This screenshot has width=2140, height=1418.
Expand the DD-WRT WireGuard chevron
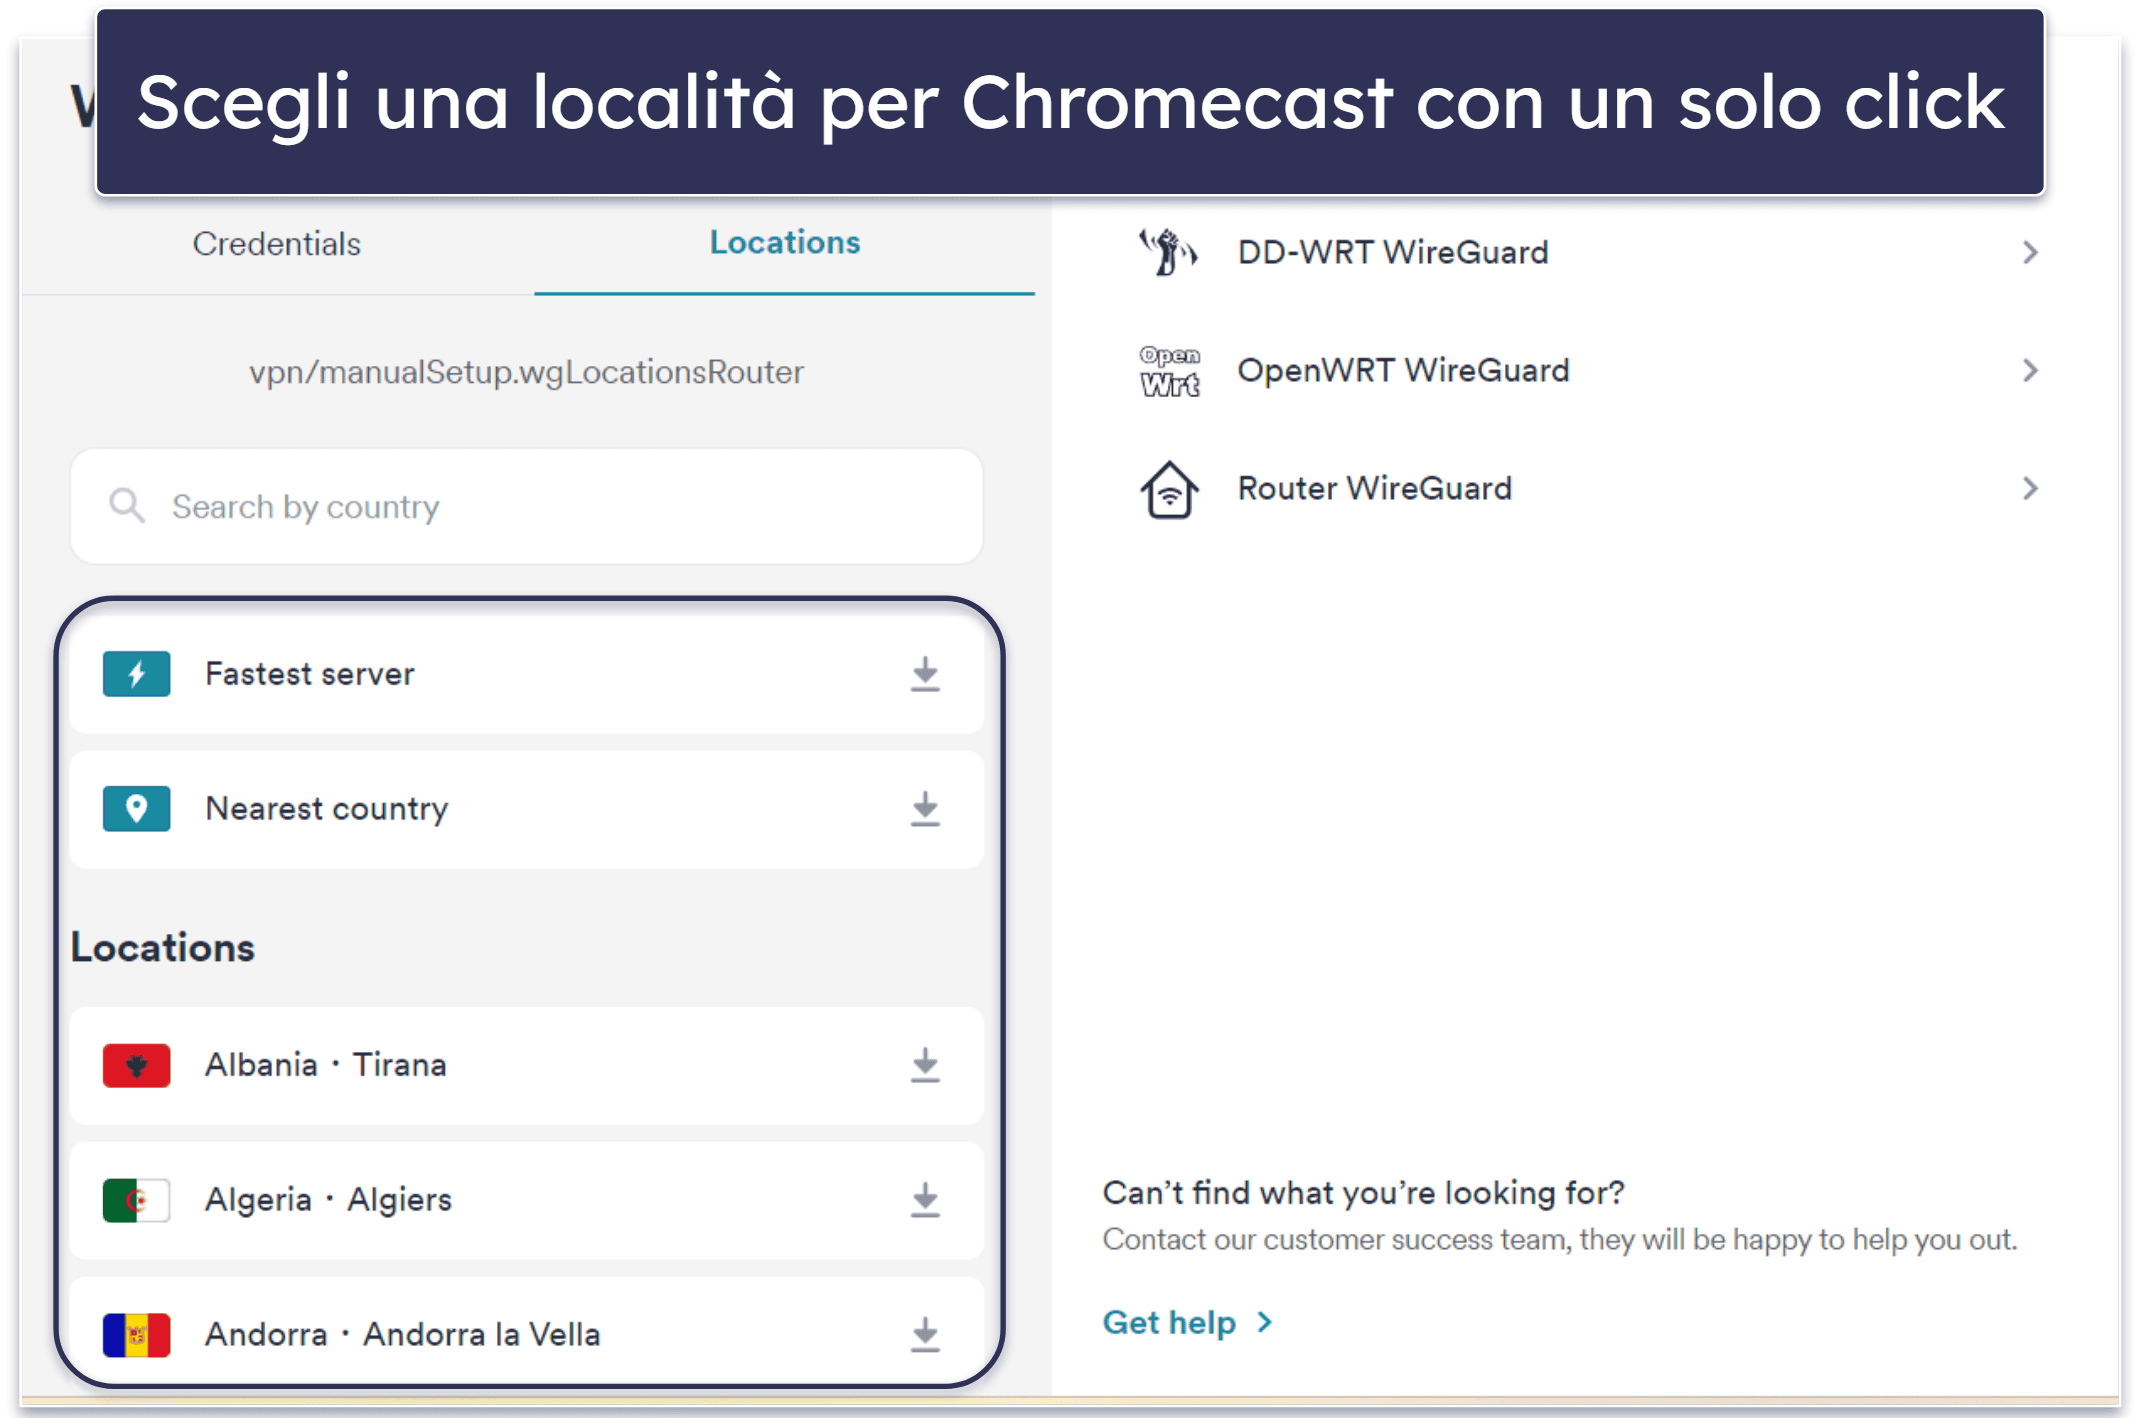(2030, 252)
